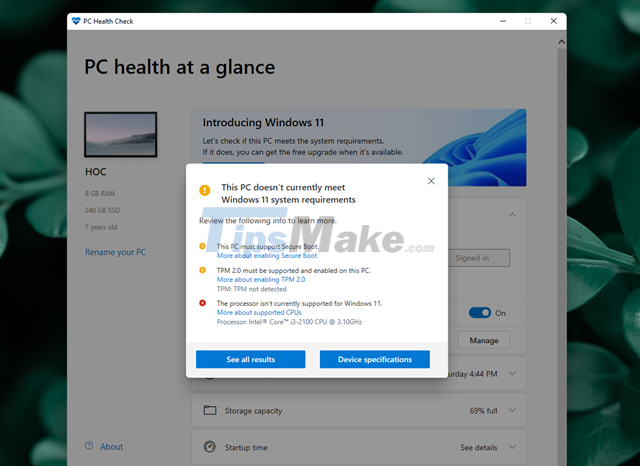Close the PC Health Check window
The image size is (640, 466).
tap(553, 21)
